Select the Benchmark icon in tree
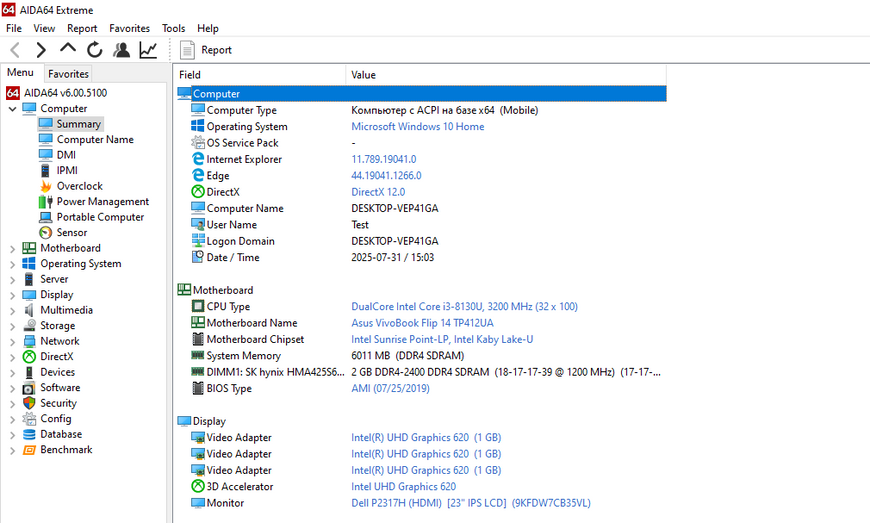The image size is (870, 523). pos(29,450)
